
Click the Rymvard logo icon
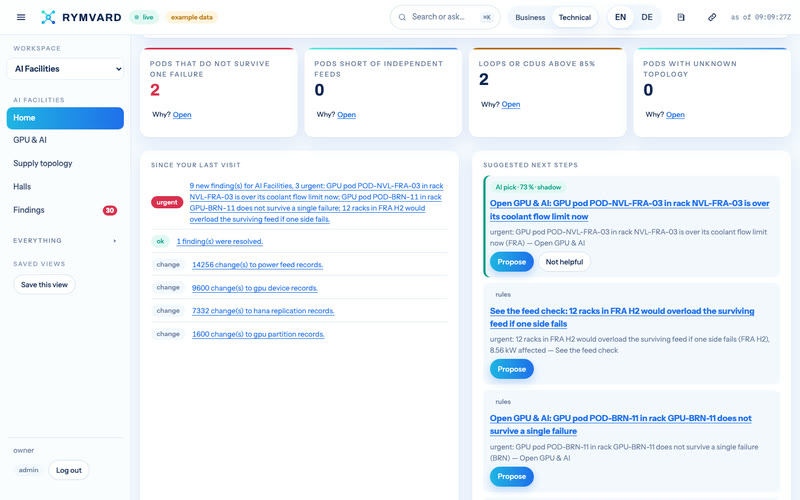[x=48, y=17]
